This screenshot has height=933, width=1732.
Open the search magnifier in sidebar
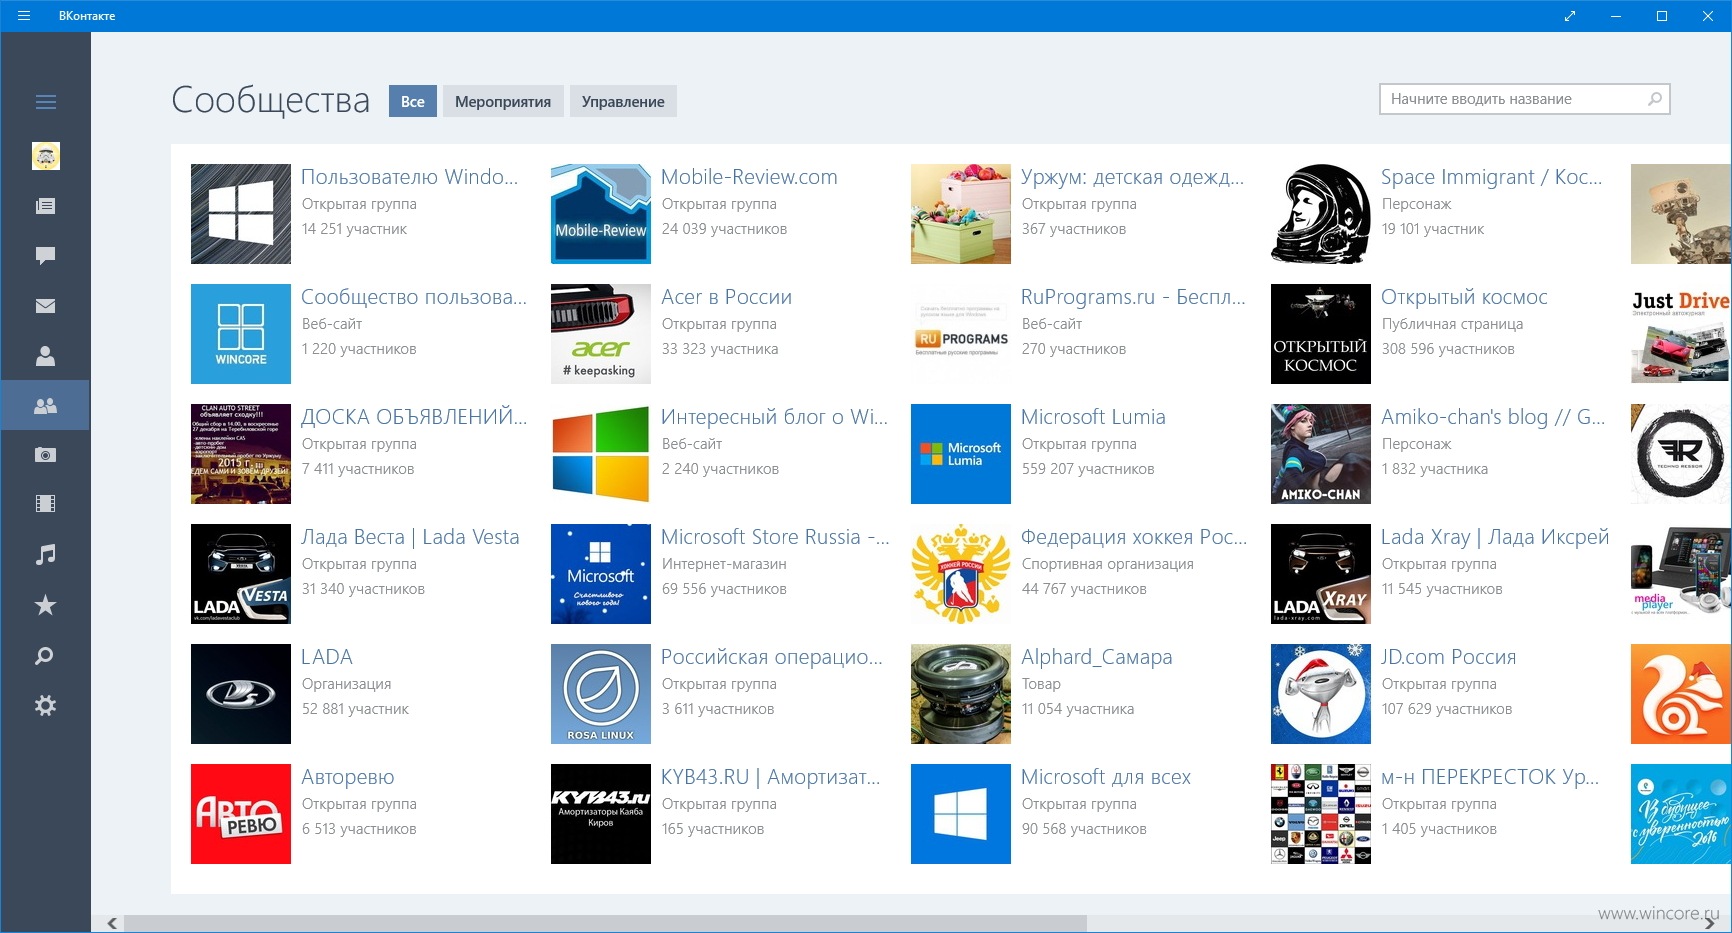(45, 656)
